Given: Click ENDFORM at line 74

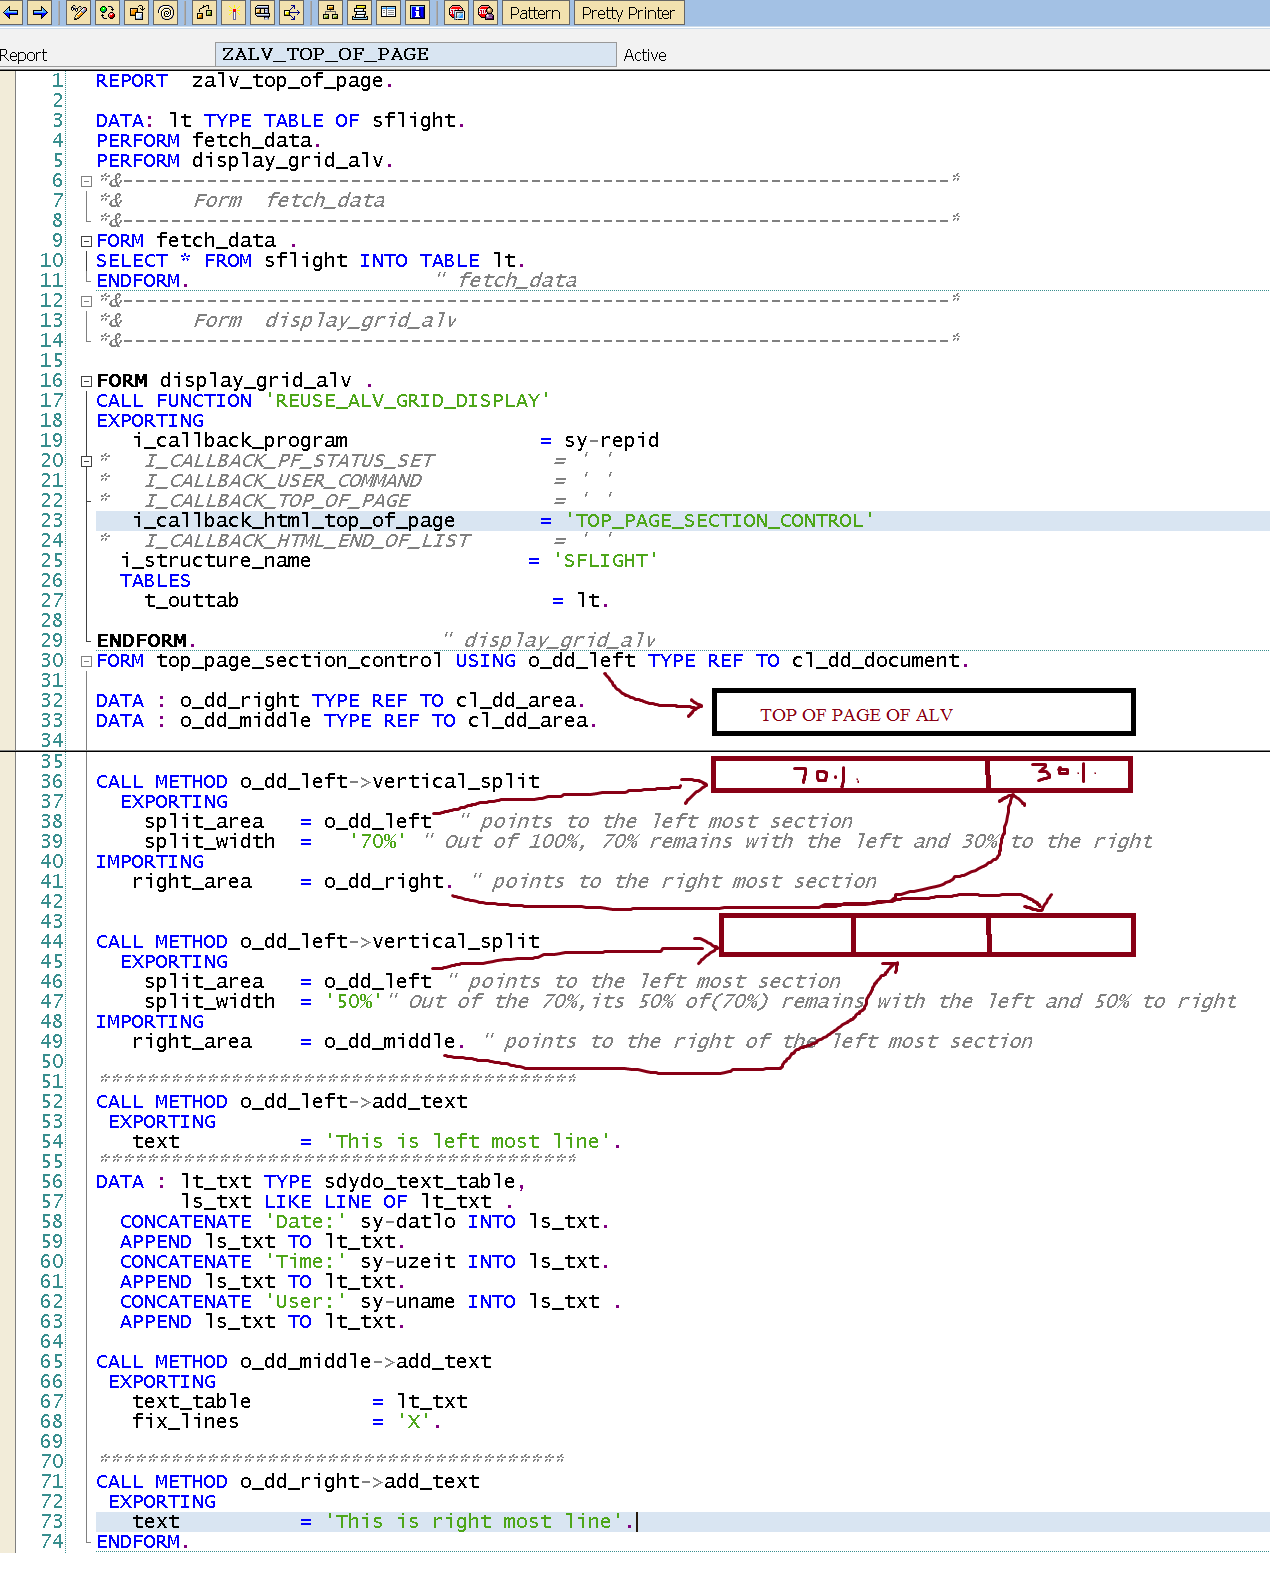Looking at the screenshot, I should (x=142, y=1541).
